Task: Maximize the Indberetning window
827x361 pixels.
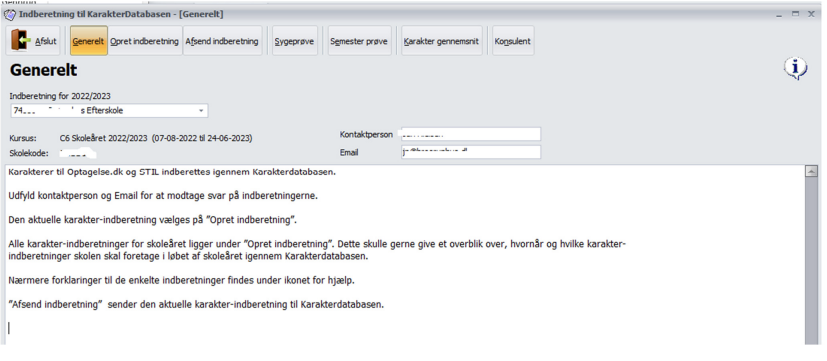Action: tap(795, 15)
